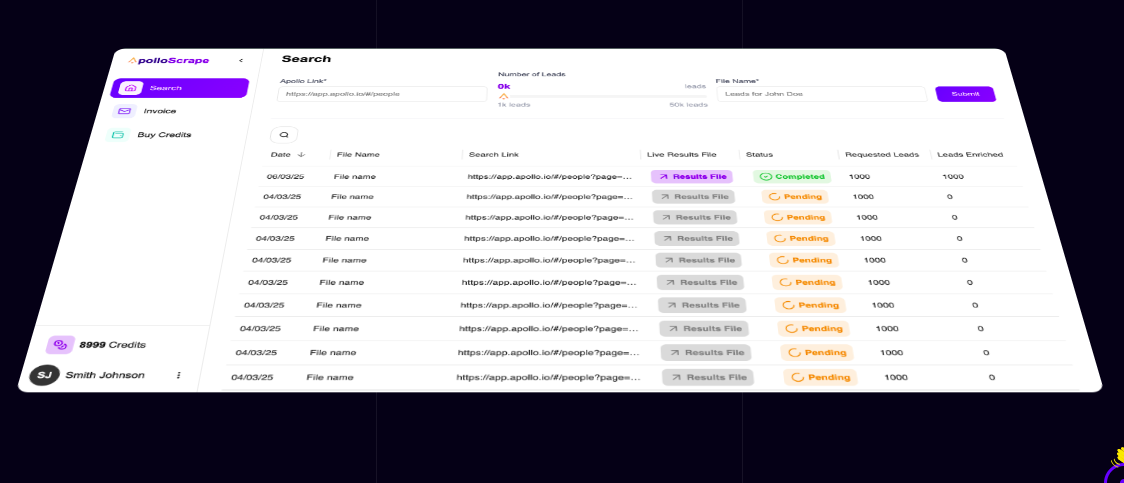
Task: Click the File Name column header
Action: [x=358, y=154]
